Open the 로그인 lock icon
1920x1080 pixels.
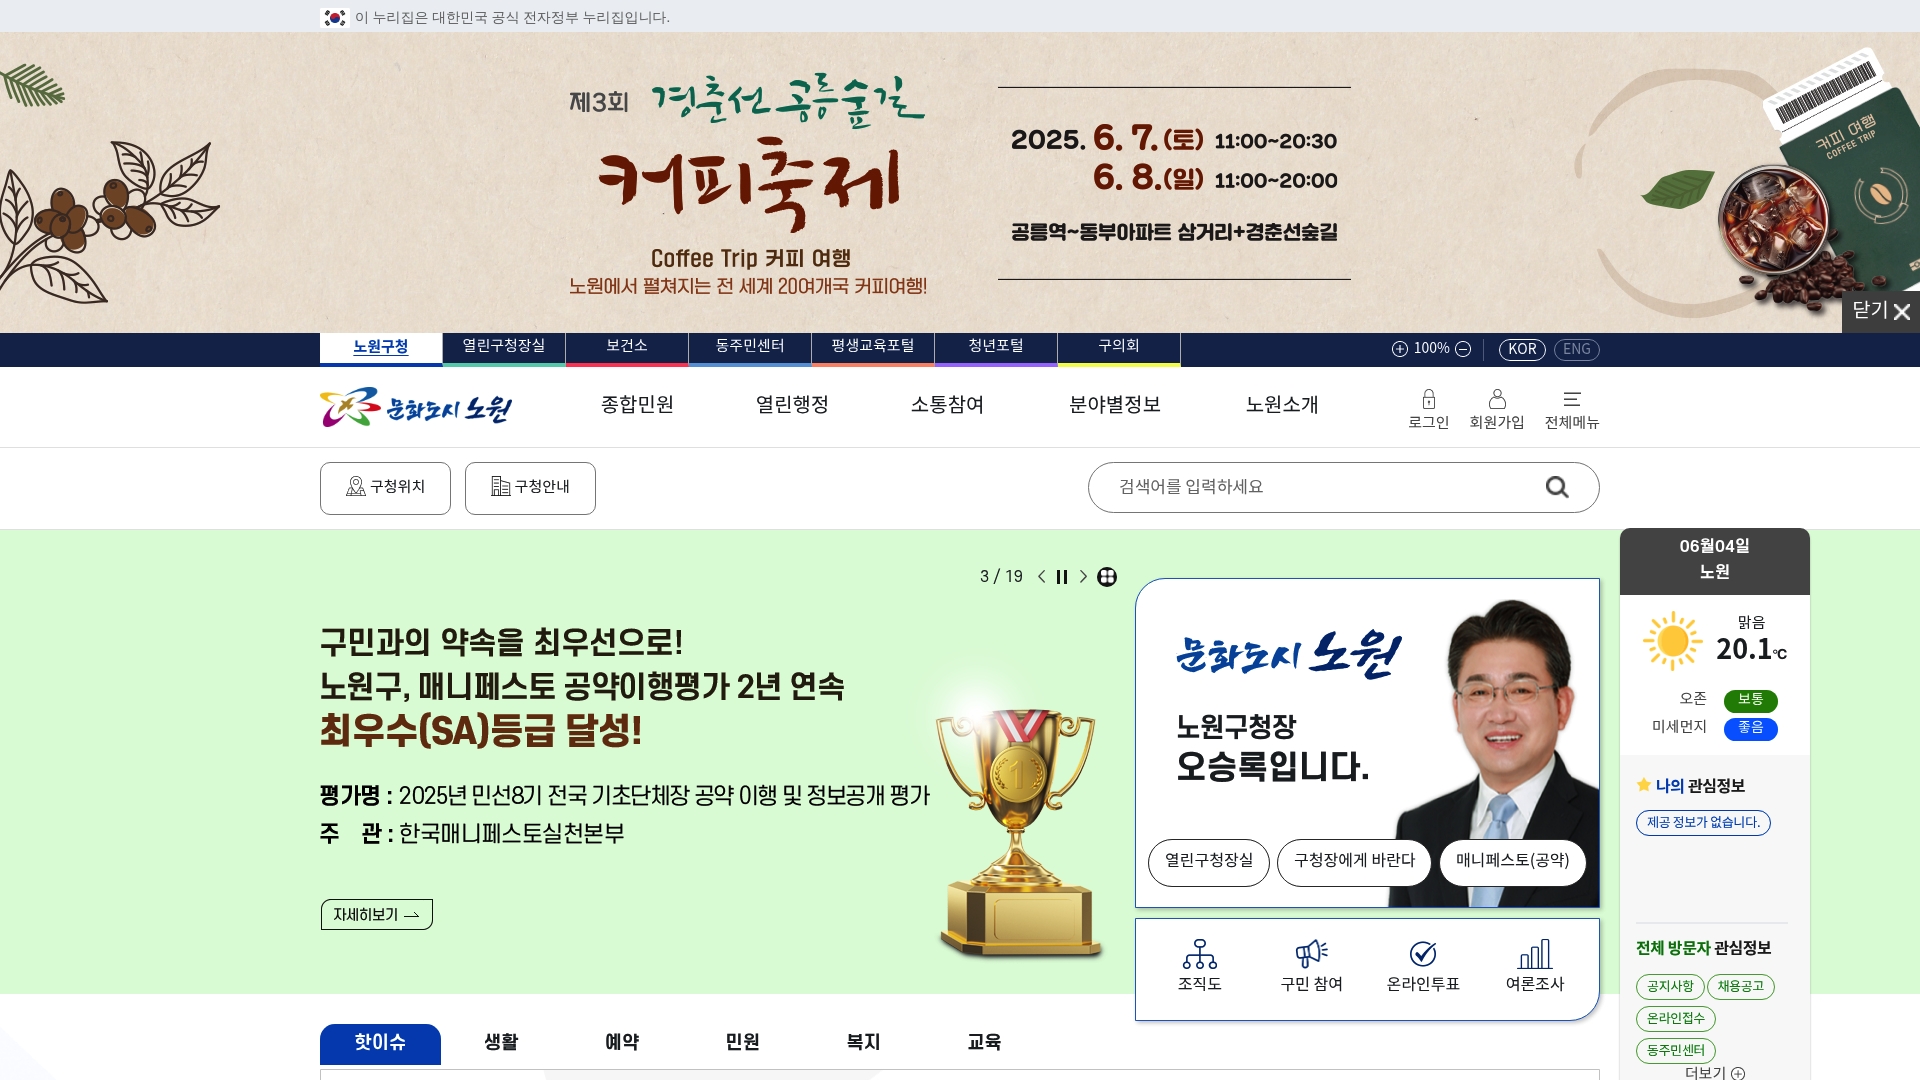[x=1428, y=399]
